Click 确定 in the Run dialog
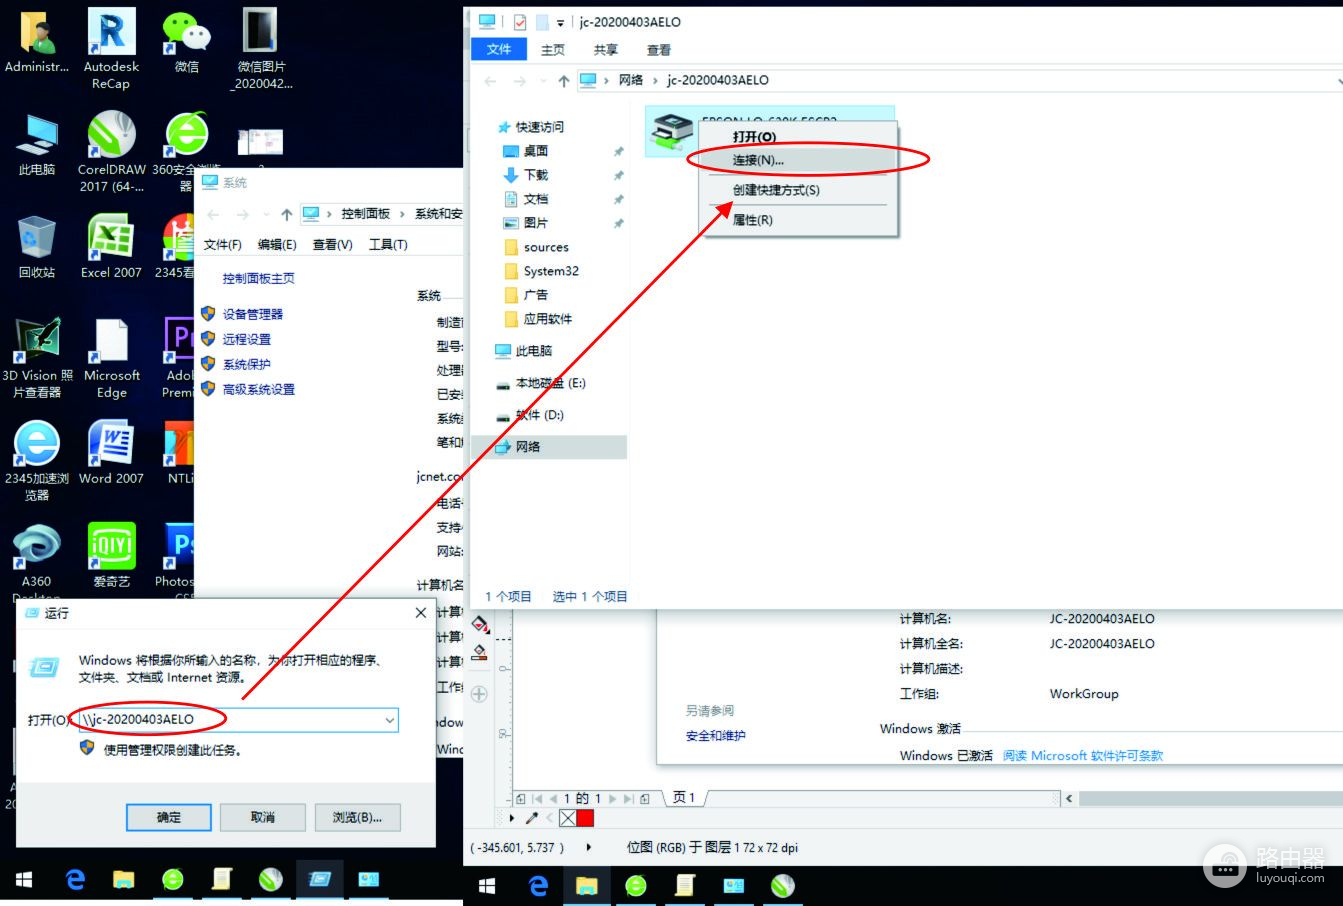 168,817
